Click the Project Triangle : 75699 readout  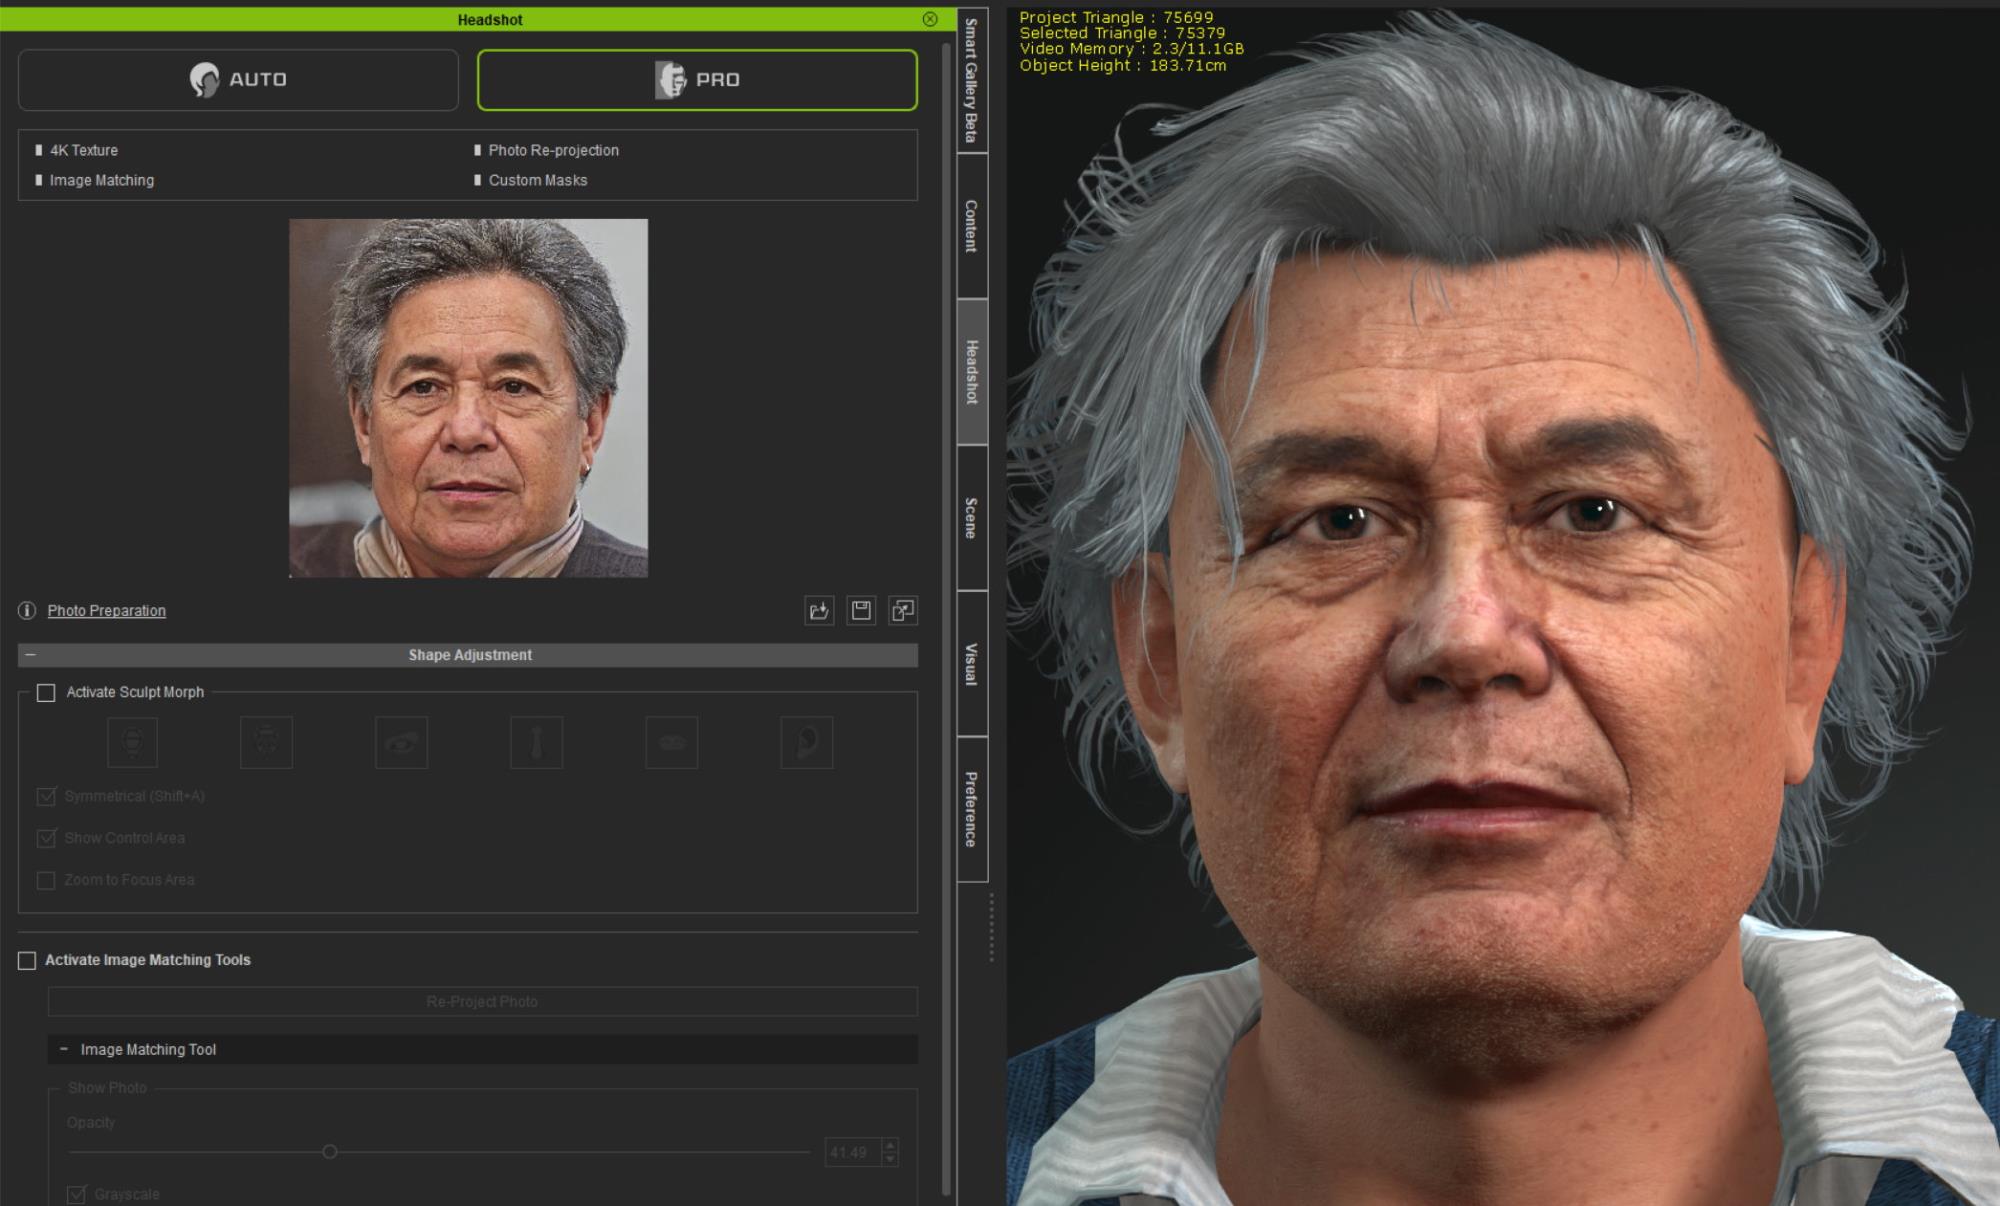point(1116,17)
